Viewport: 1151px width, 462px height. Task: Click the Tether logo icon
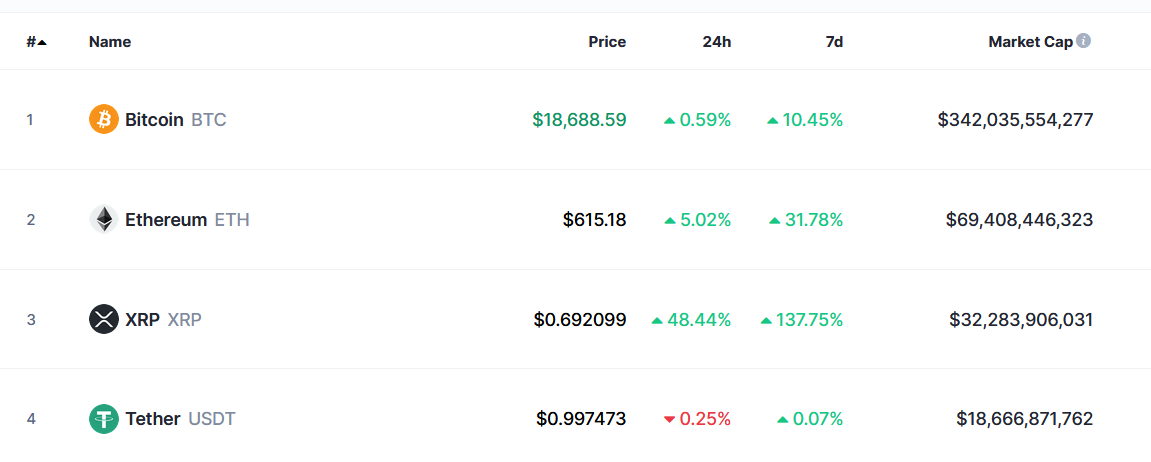[104, 419]
